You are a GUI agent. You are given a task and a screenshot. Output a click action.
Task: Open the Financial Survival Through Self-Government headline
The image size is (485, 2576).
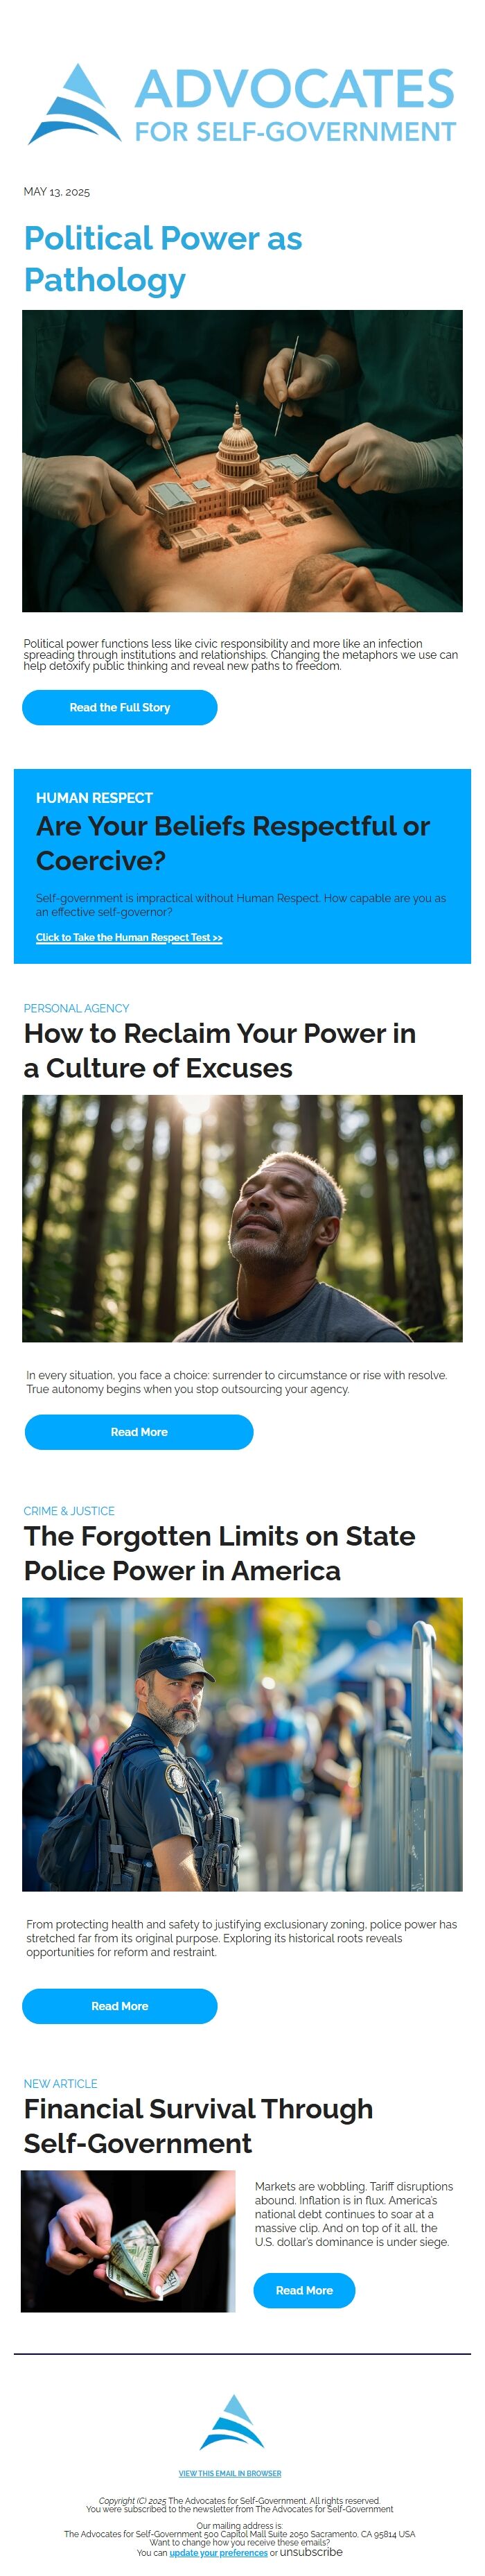pyautogui.click(x=198, y=2126)
